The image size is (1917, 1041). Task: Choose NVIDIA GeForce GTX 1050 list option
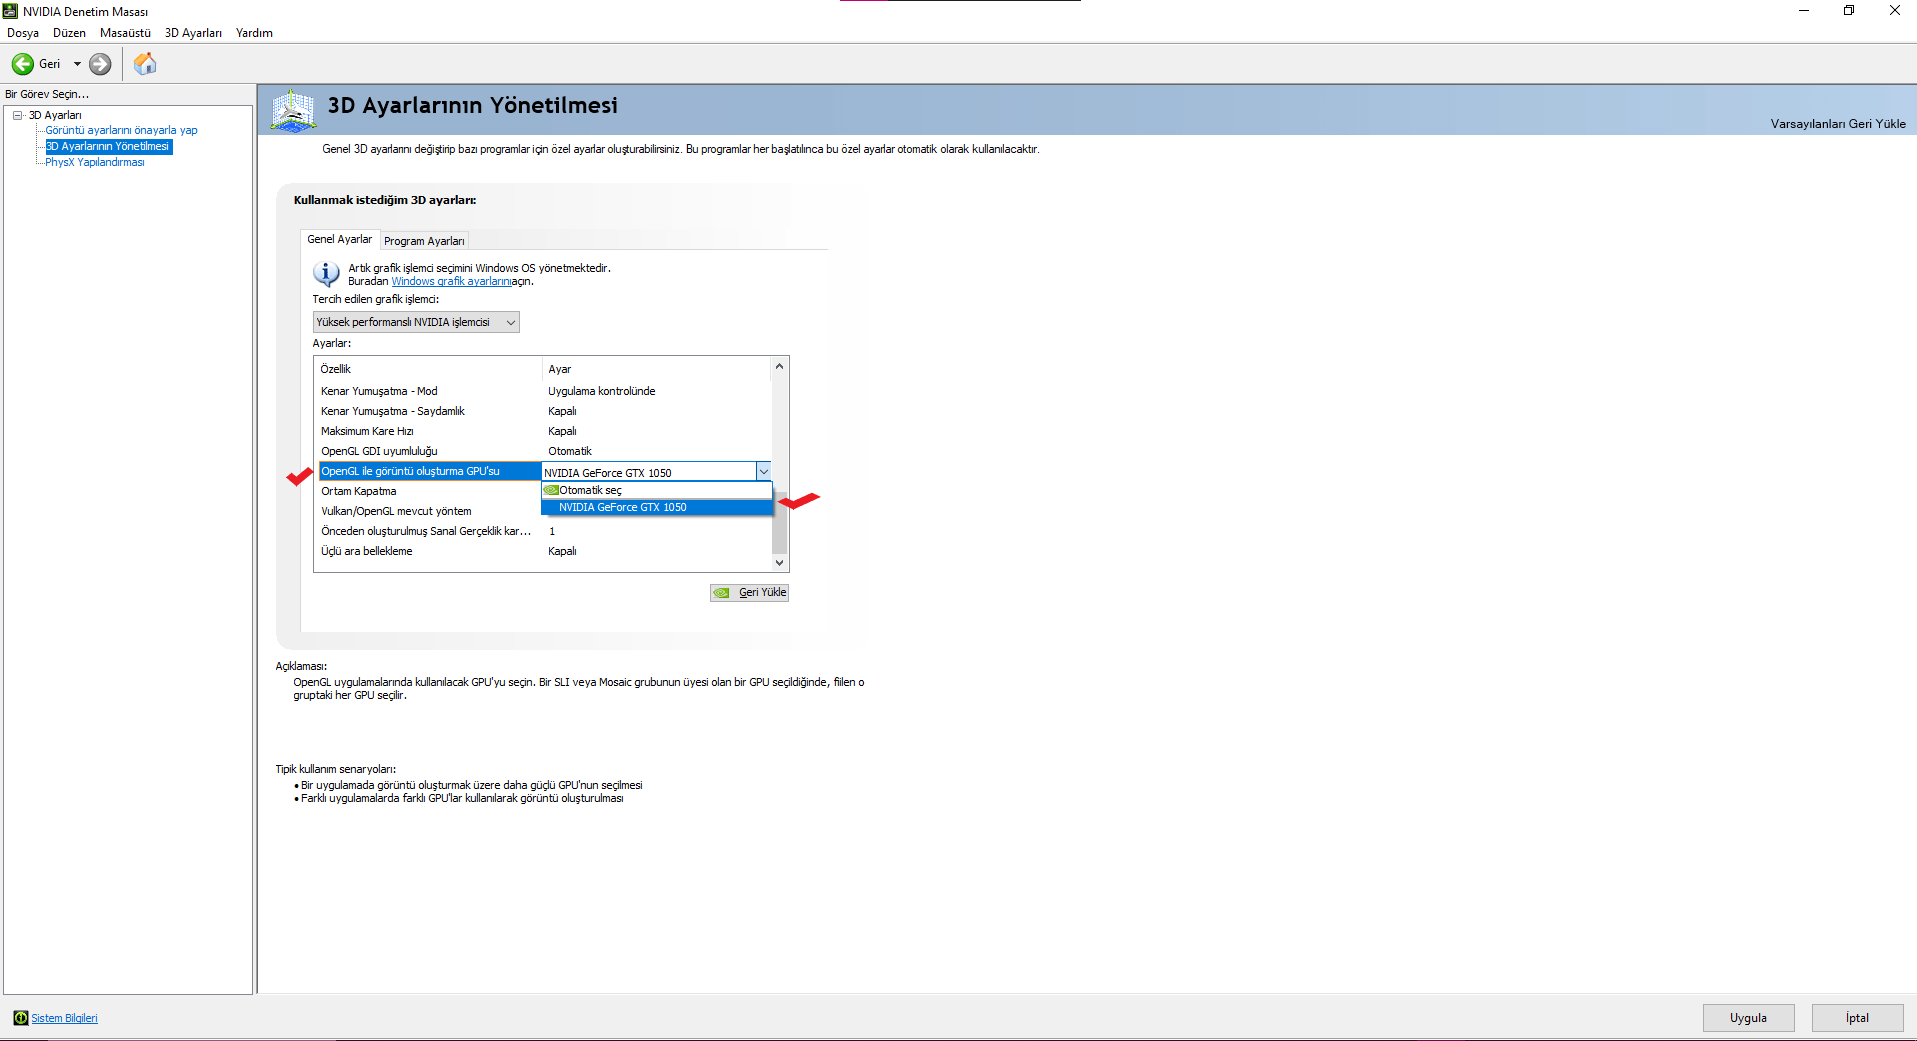pos(657,507)
